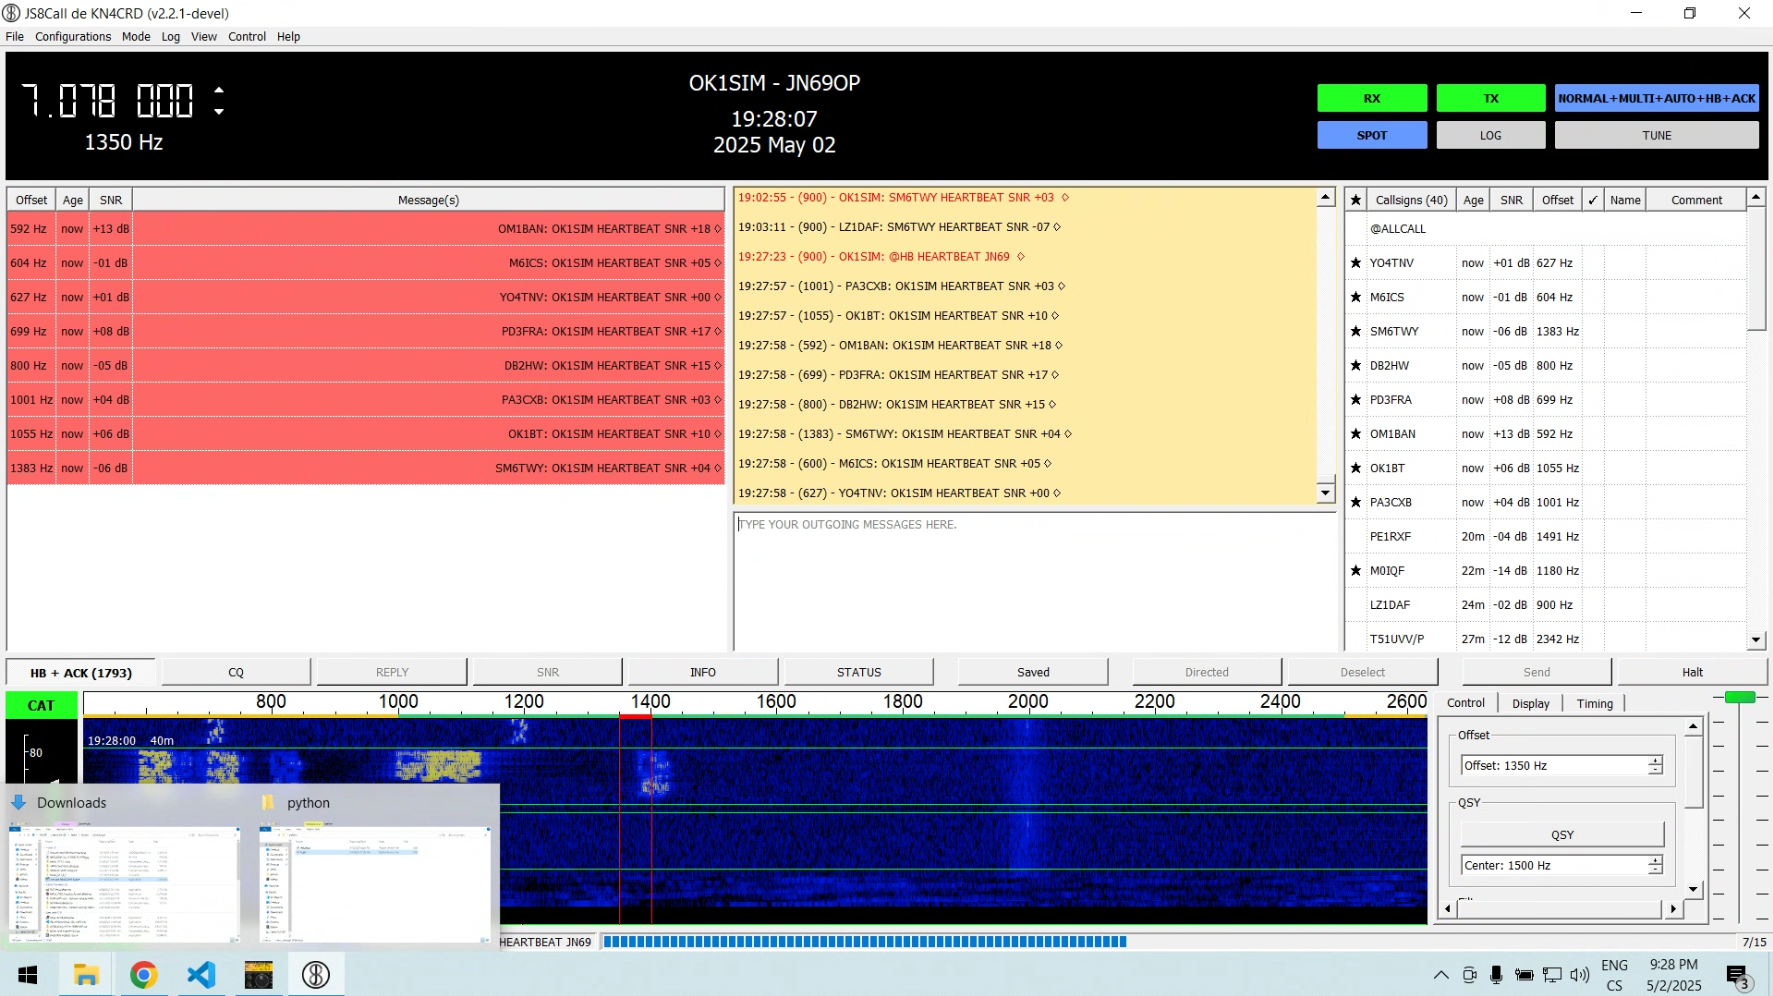Click the star icon for PA3CXB

[1356, 502]
